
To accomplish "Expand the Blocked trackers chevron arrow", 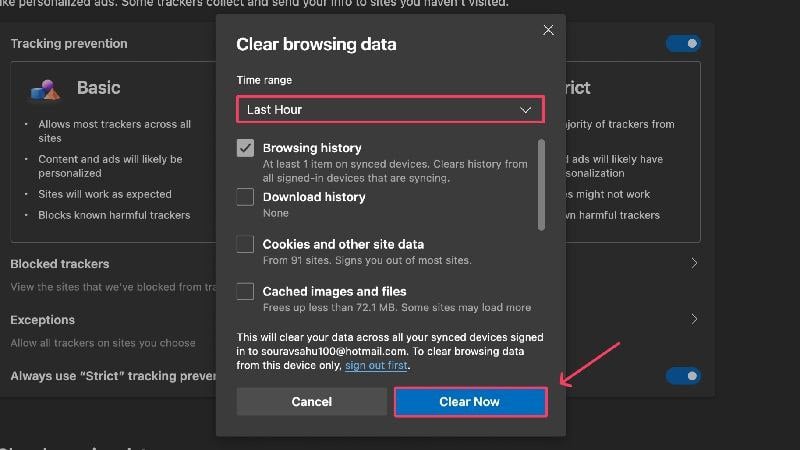I will click(x=694, y=263).
